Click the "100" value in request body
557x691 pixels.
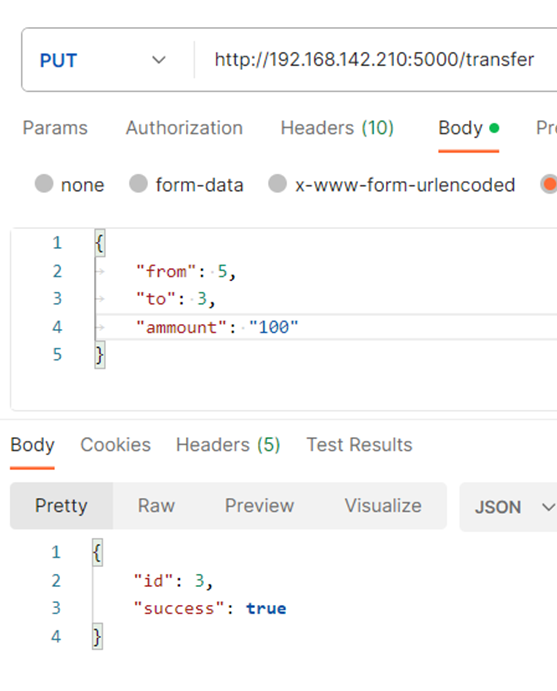tap(274, 327)
